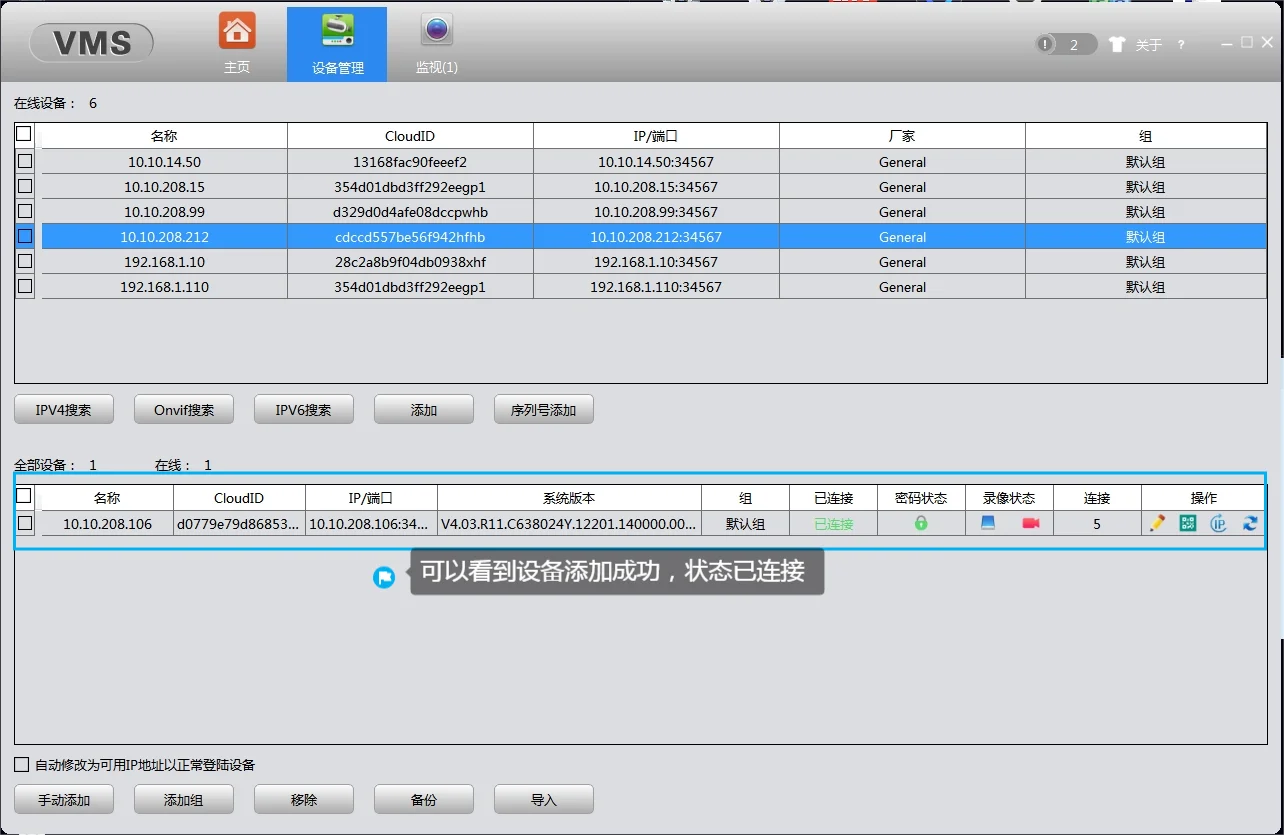This screenshot has height=835, width=1284.
Task: Open the 监视(1) monitor tab
Action: [436, 43]
